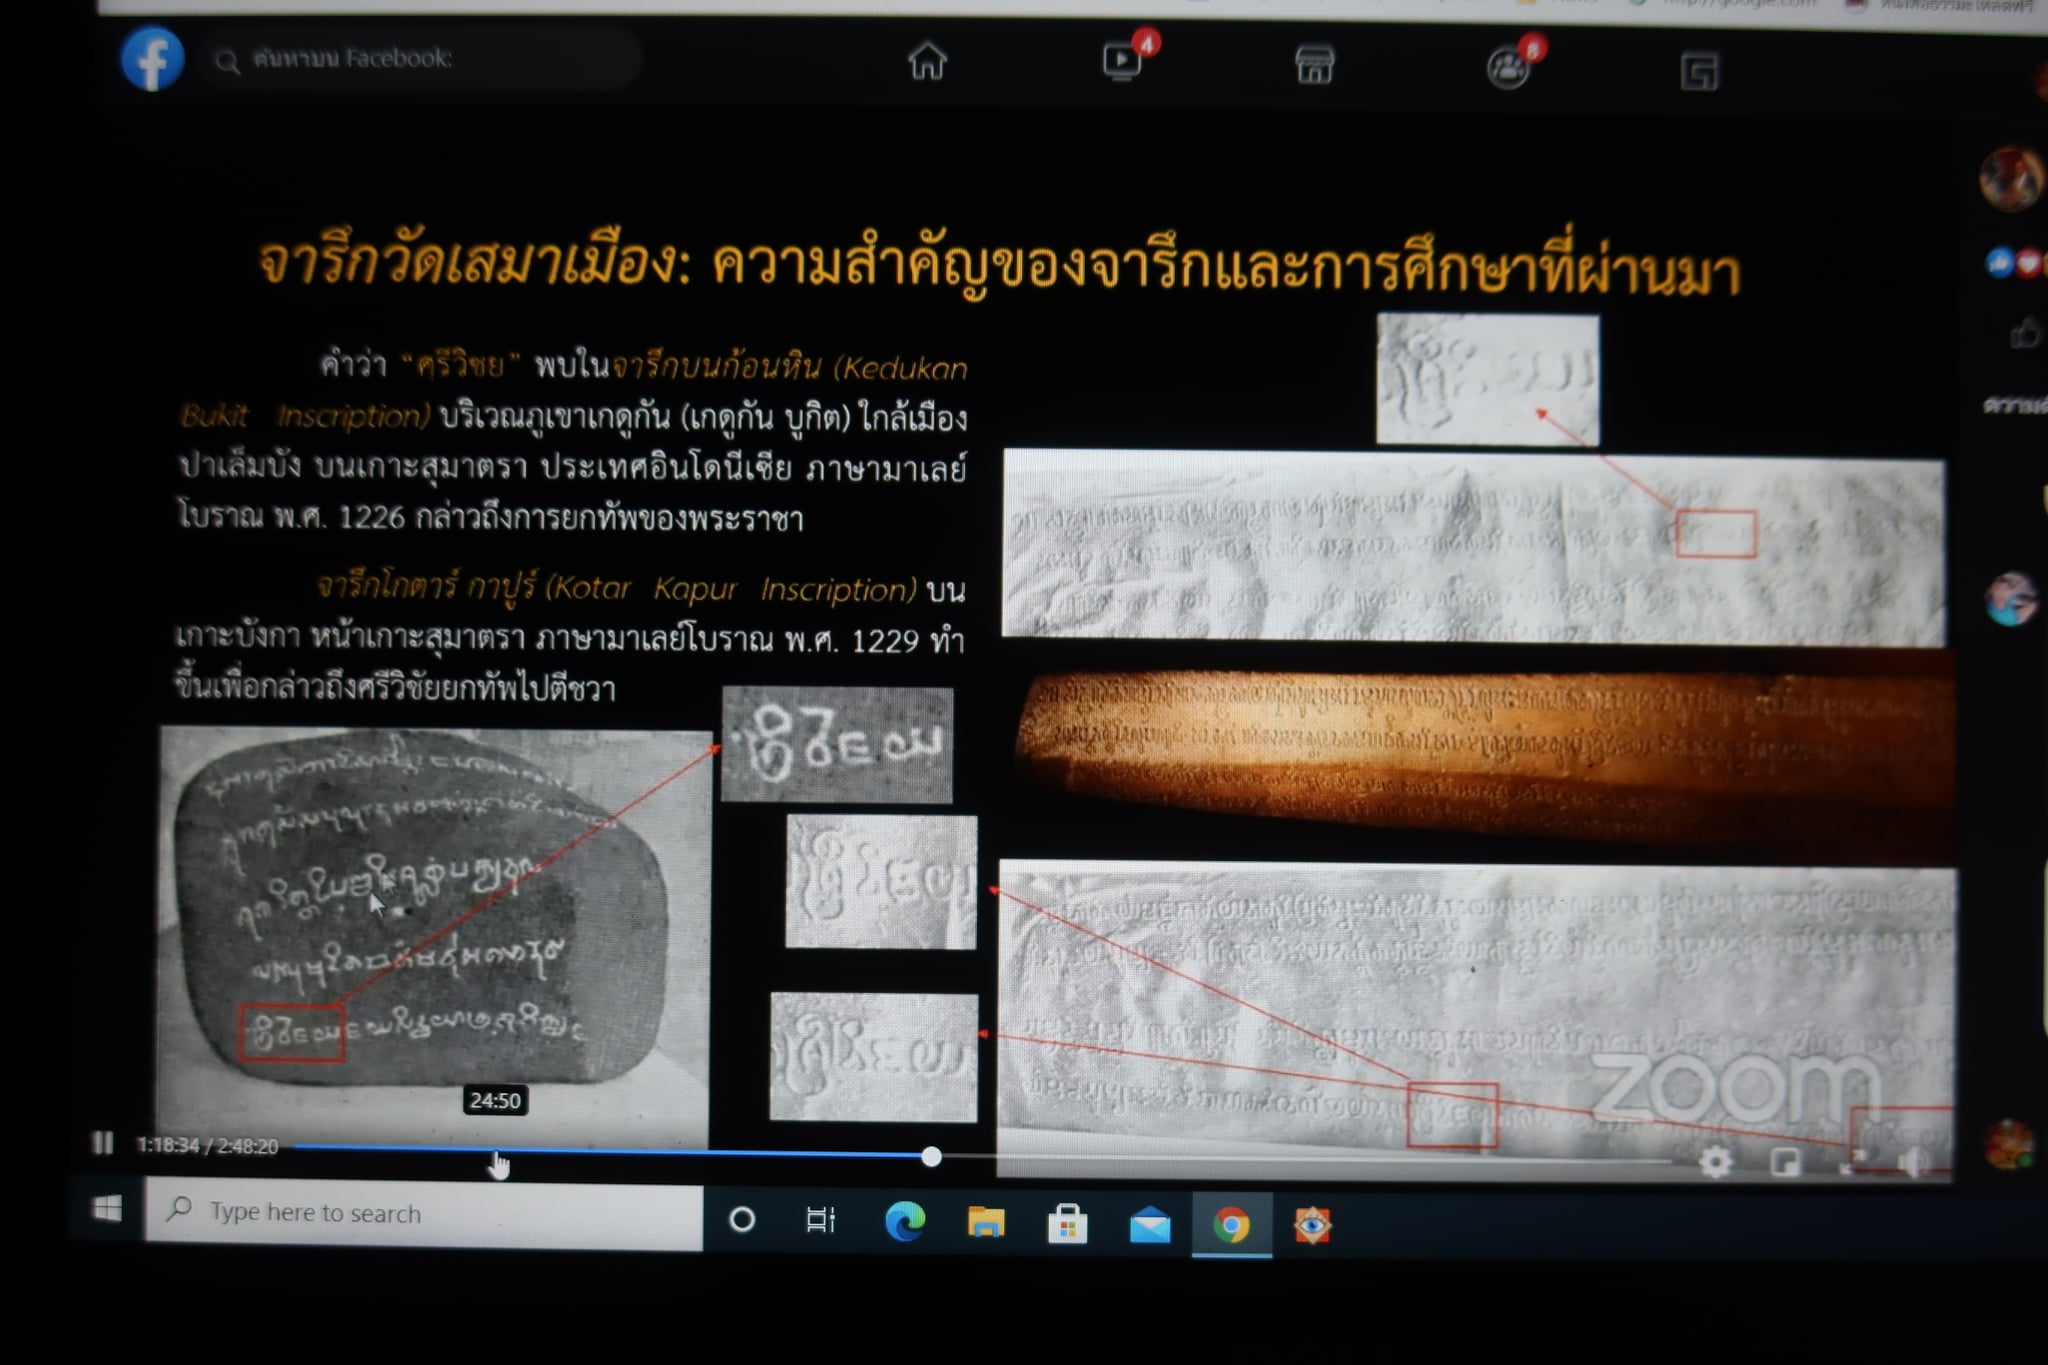Open the eye-icon app in taskbar
Image resolution: width=2048 pixels, height=1365 pixels.
click(1312, 1225)
